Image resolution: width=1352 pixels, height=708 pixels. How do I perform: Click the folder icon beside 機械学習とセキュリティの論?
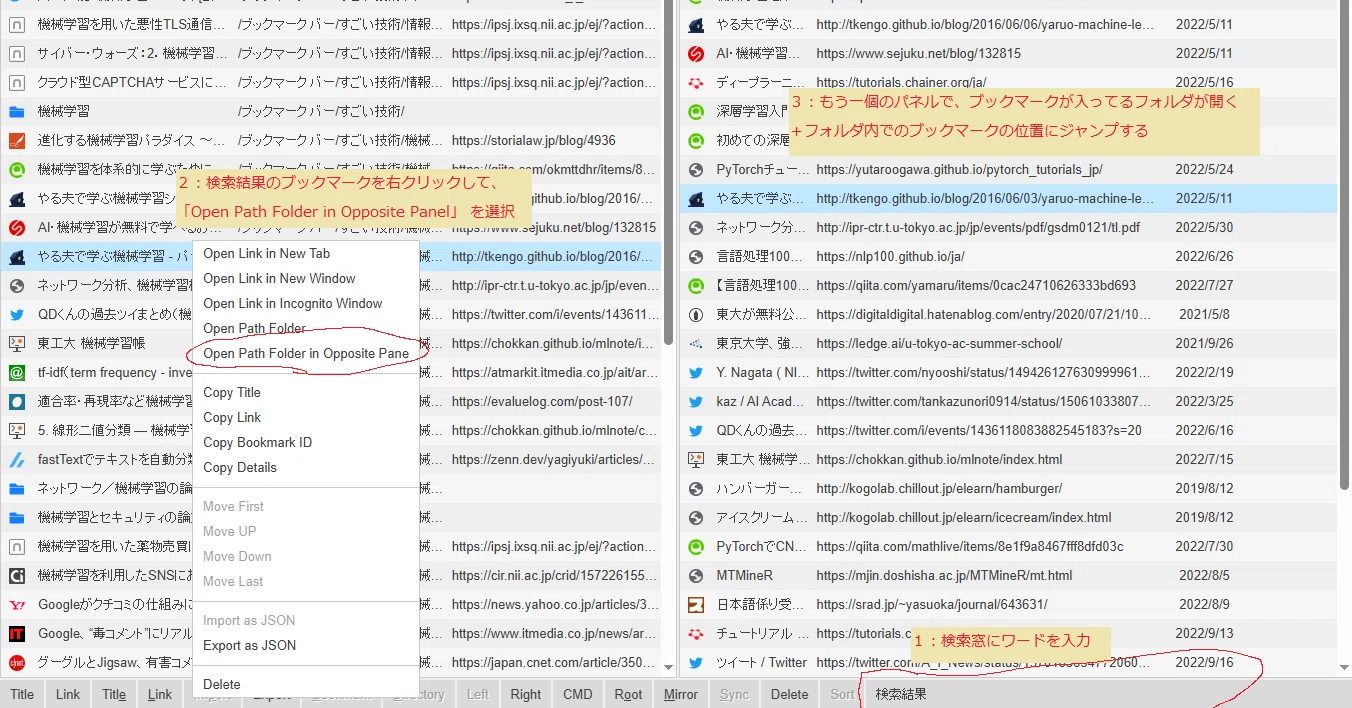pyautogui.click(x=16, y=517)
